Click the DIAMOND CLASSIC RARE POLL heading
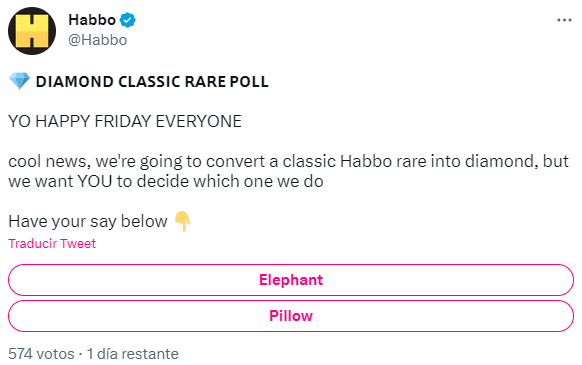582x365 pixels. coord(152,82)
